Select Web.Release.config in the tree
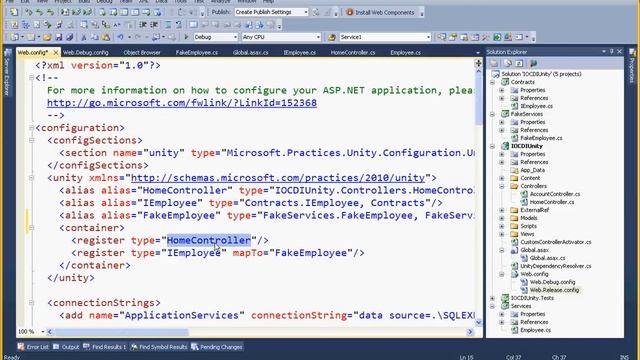Viewport: 640px width, 360px height. point(554,290)
